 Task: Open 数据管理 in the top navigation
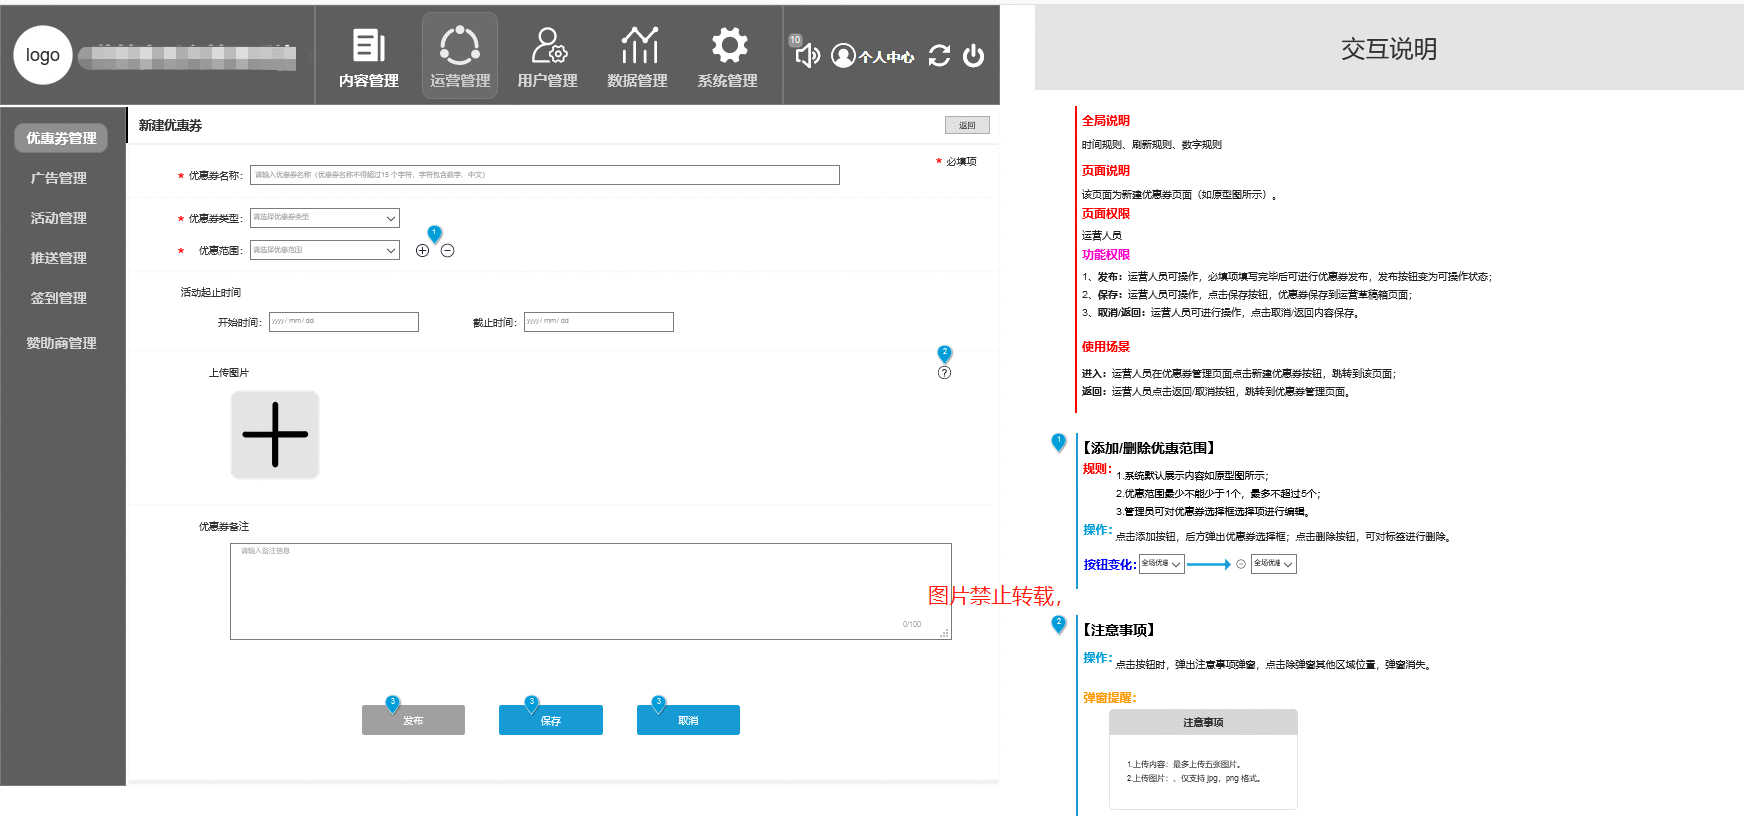pyautogui.click(x=637, y=57)
